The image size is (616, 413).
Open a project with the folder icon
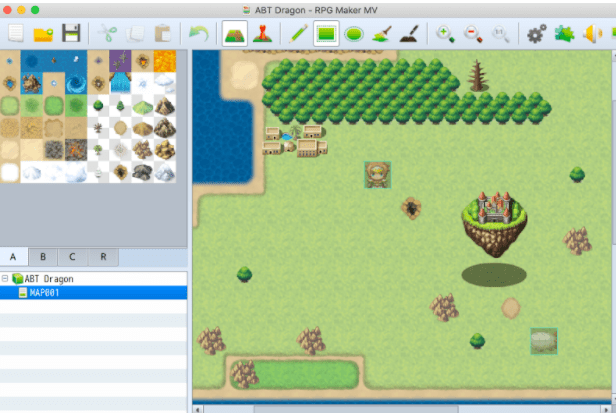43,34
